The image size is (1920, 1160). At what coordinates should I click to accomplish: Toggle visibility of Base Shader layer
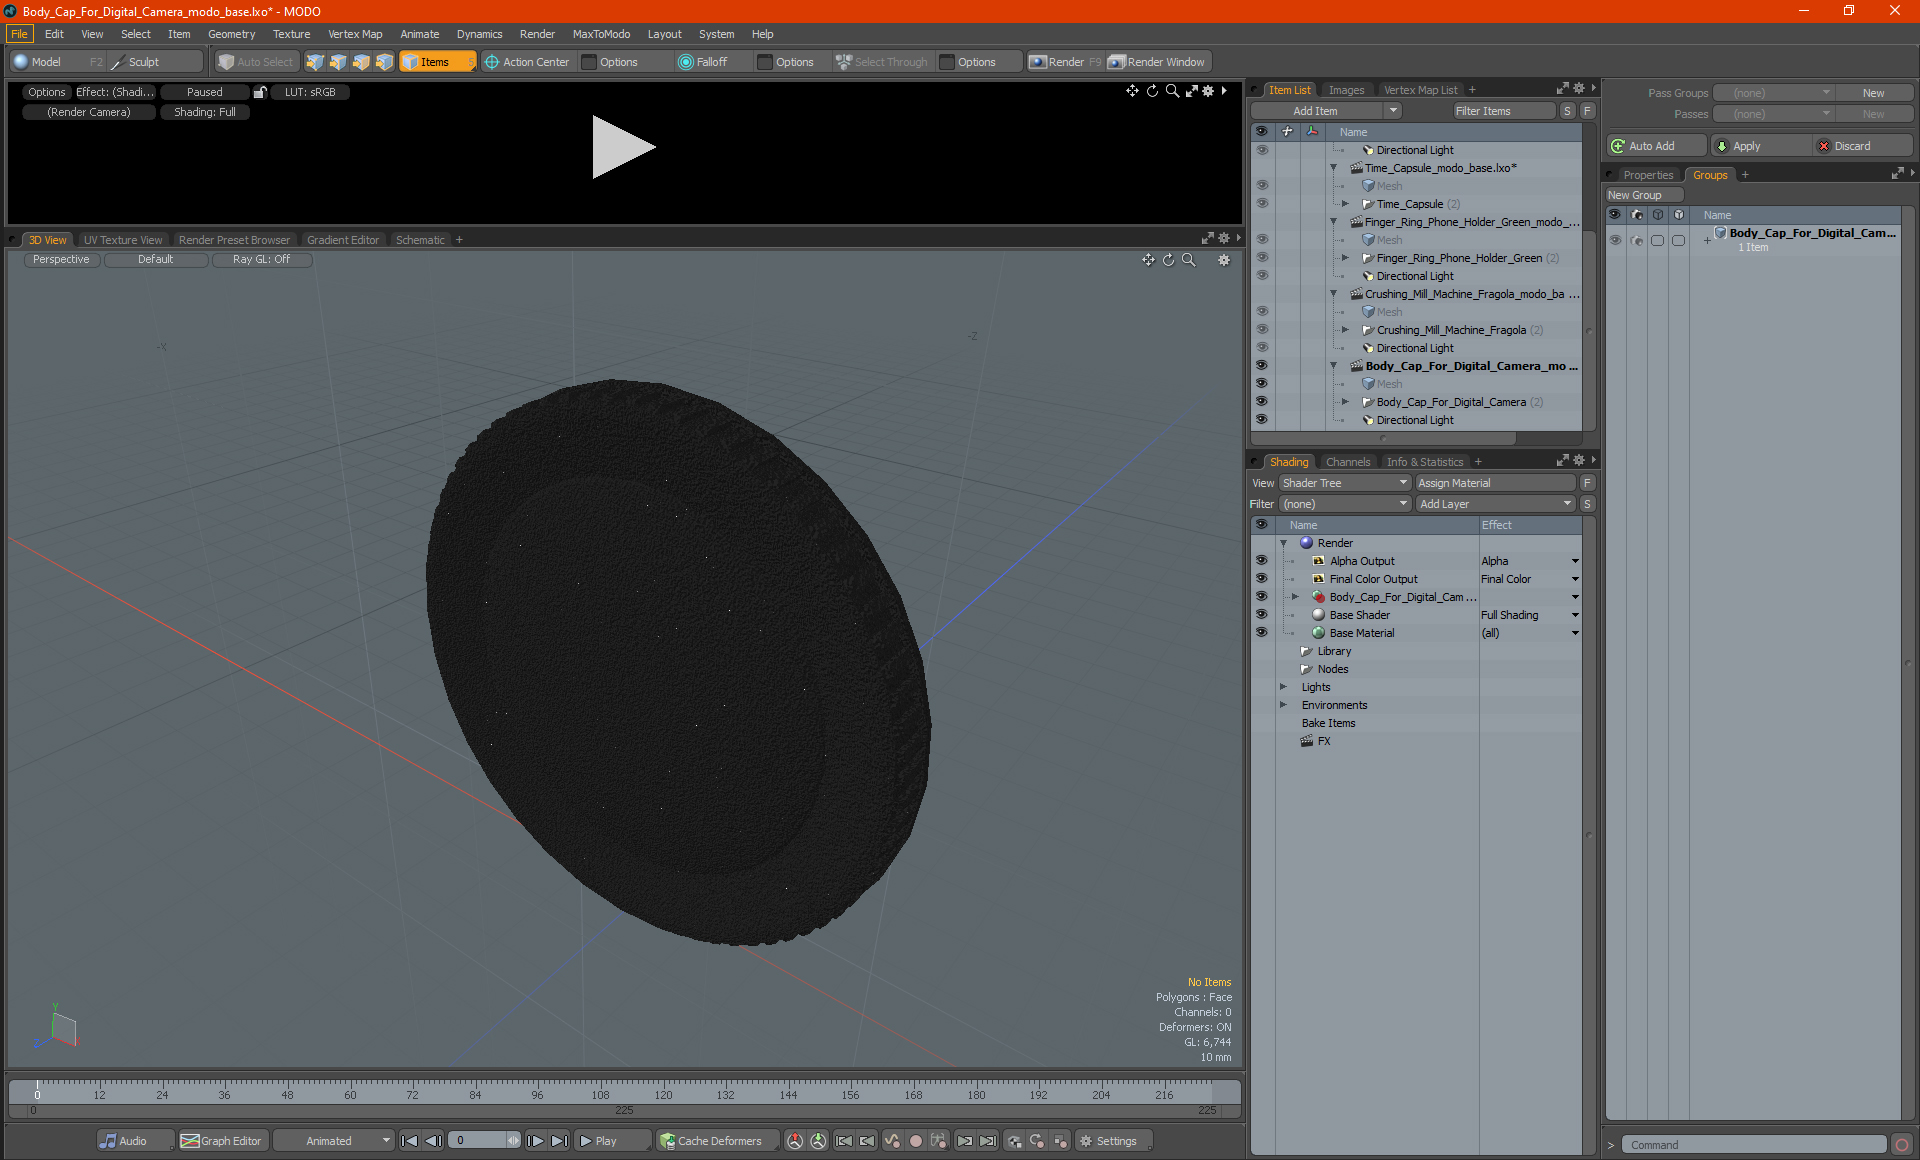1261,615
